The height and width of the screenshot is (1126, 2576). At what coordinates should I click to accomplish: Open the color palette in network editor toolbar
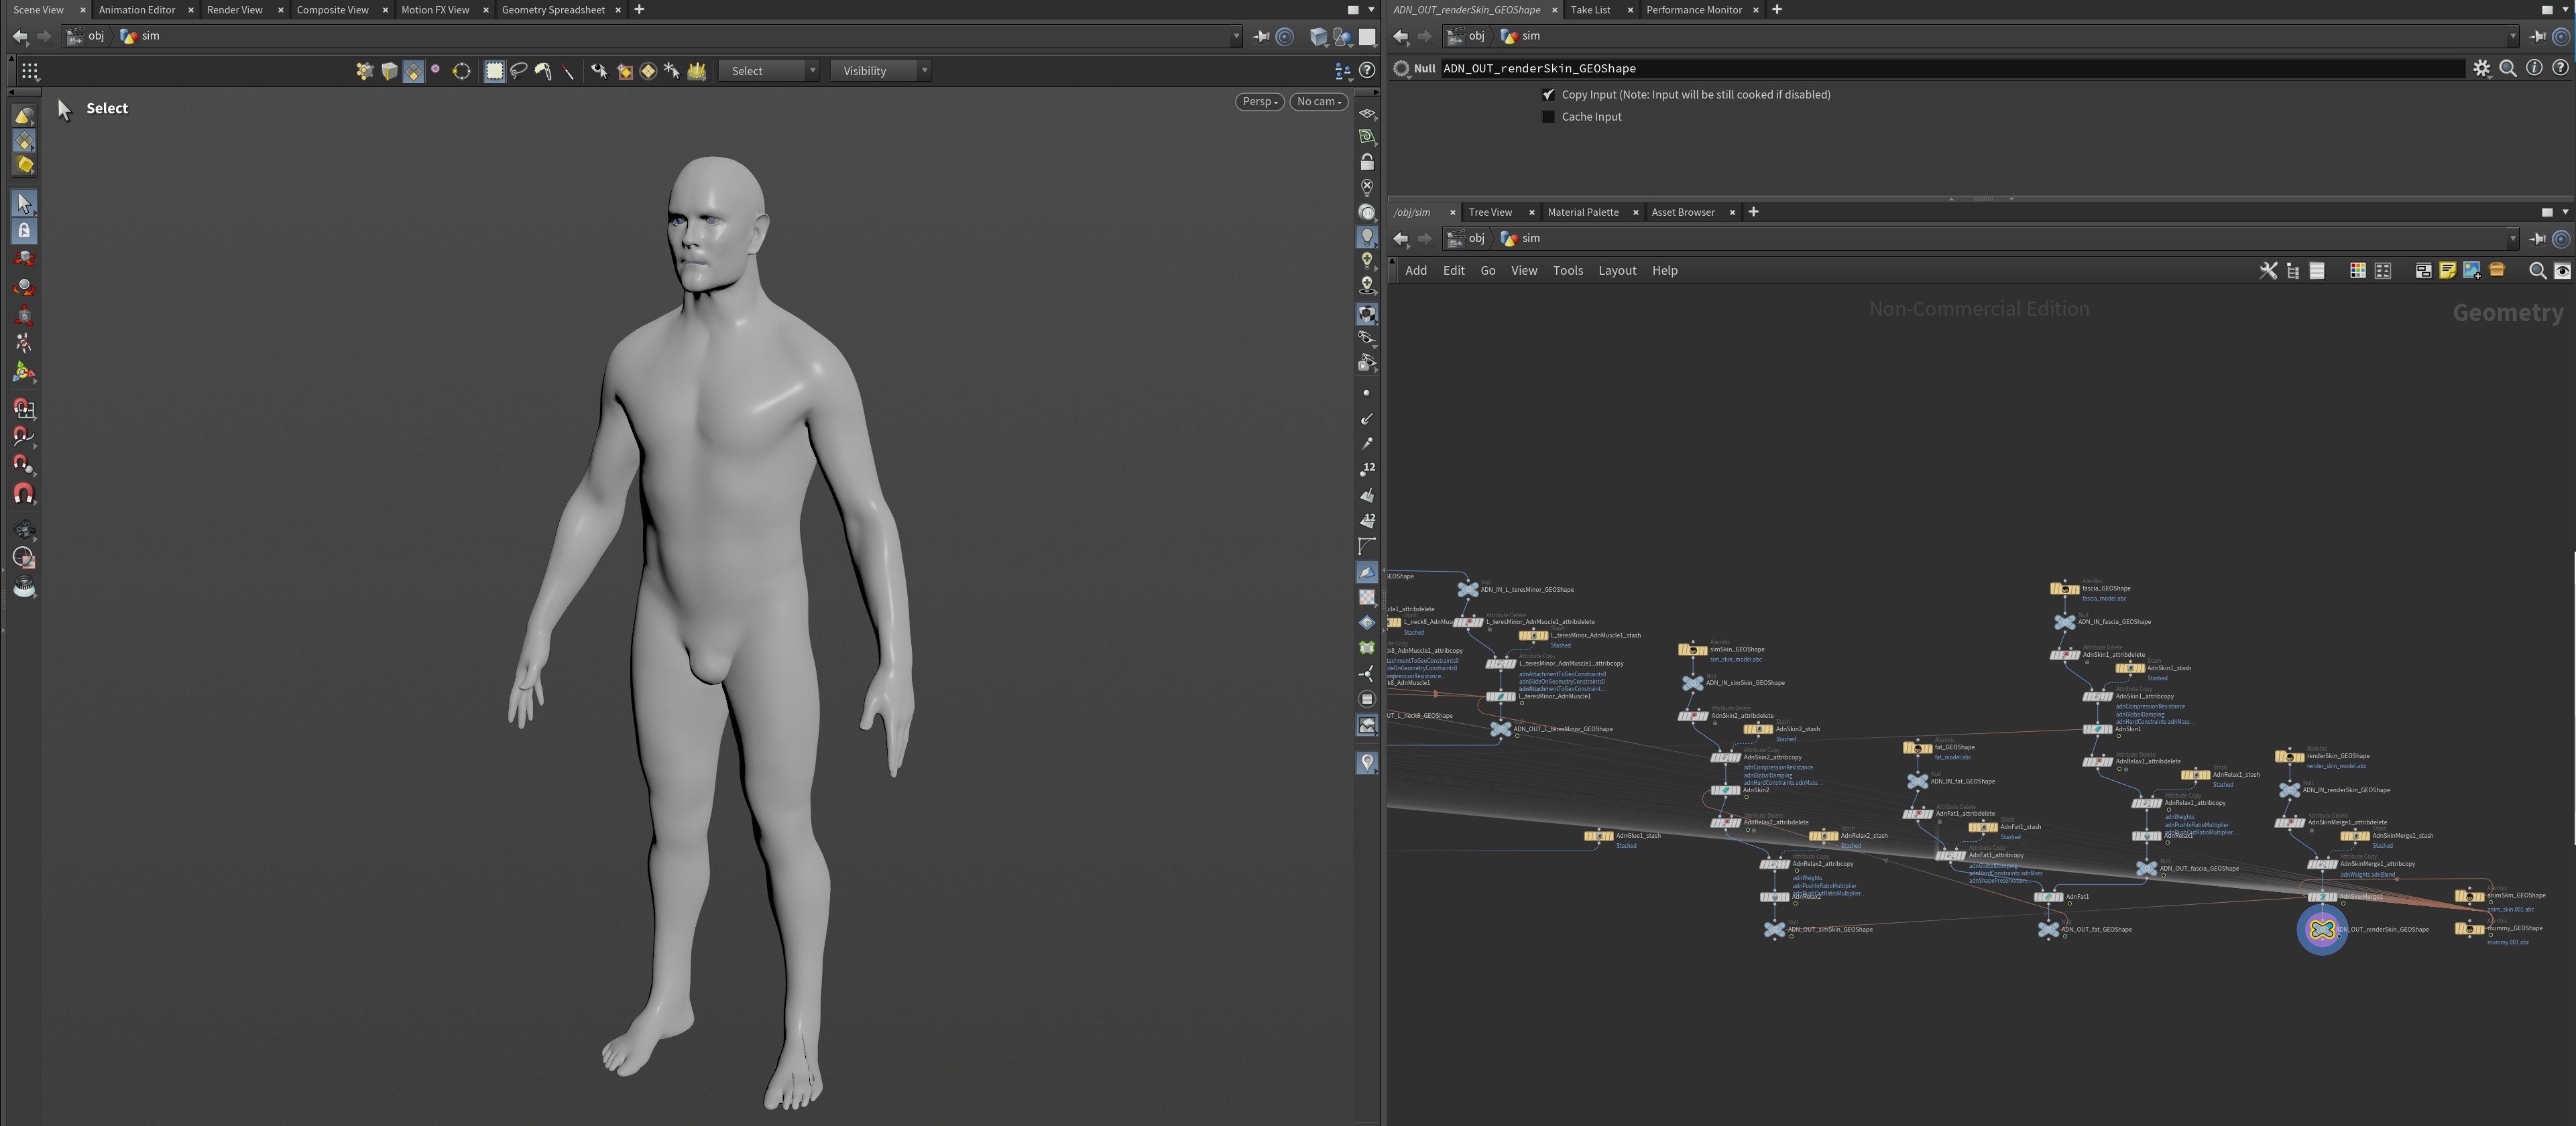coord(2358,270)
